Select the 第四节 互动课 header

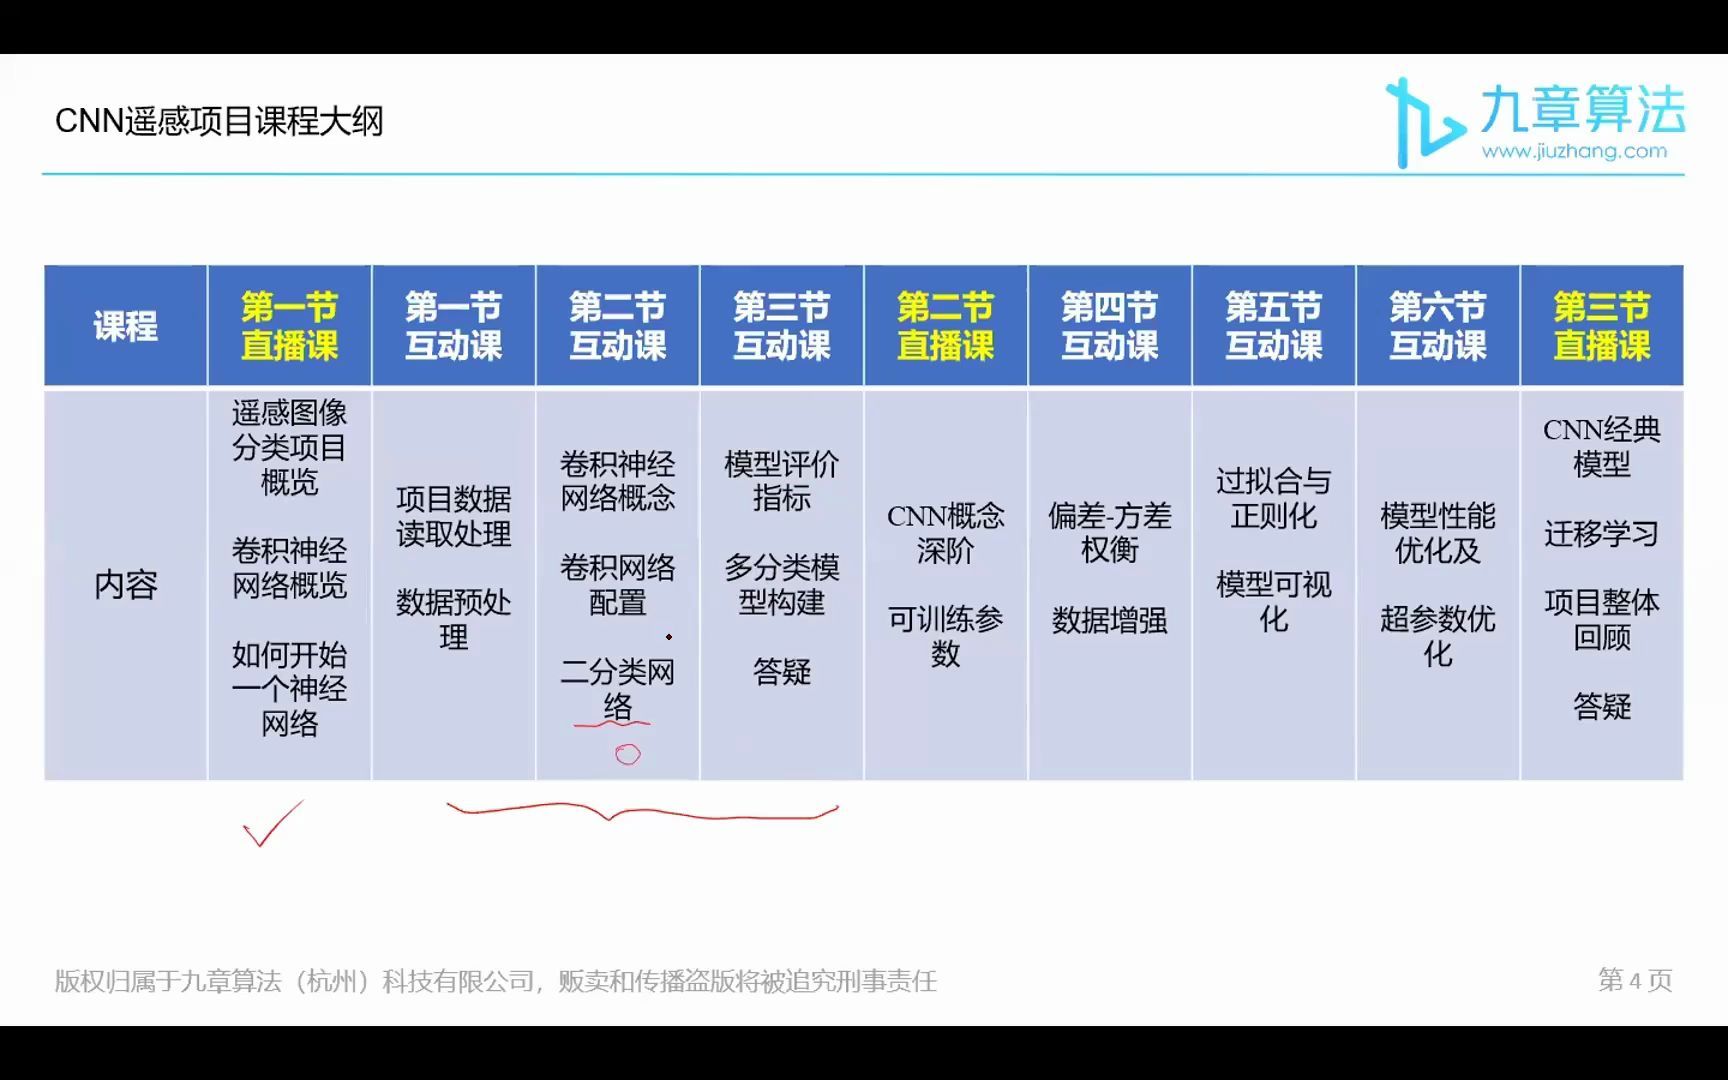pos(1109,326)
